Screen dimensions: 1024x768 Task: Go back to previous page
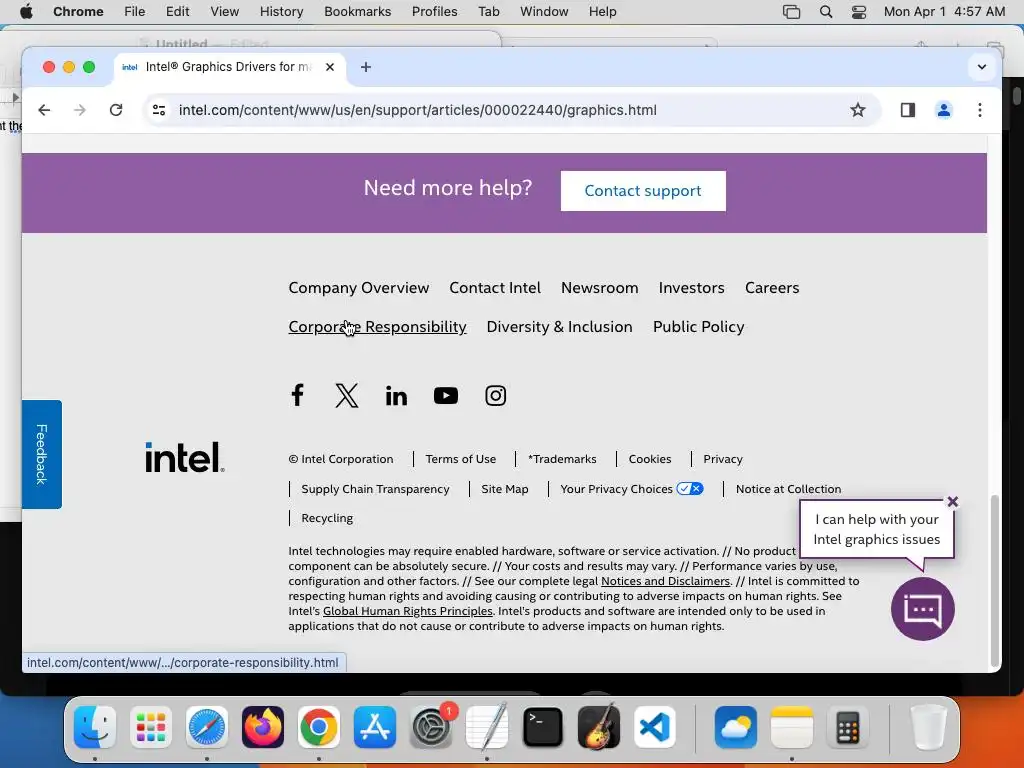(44, 110)
